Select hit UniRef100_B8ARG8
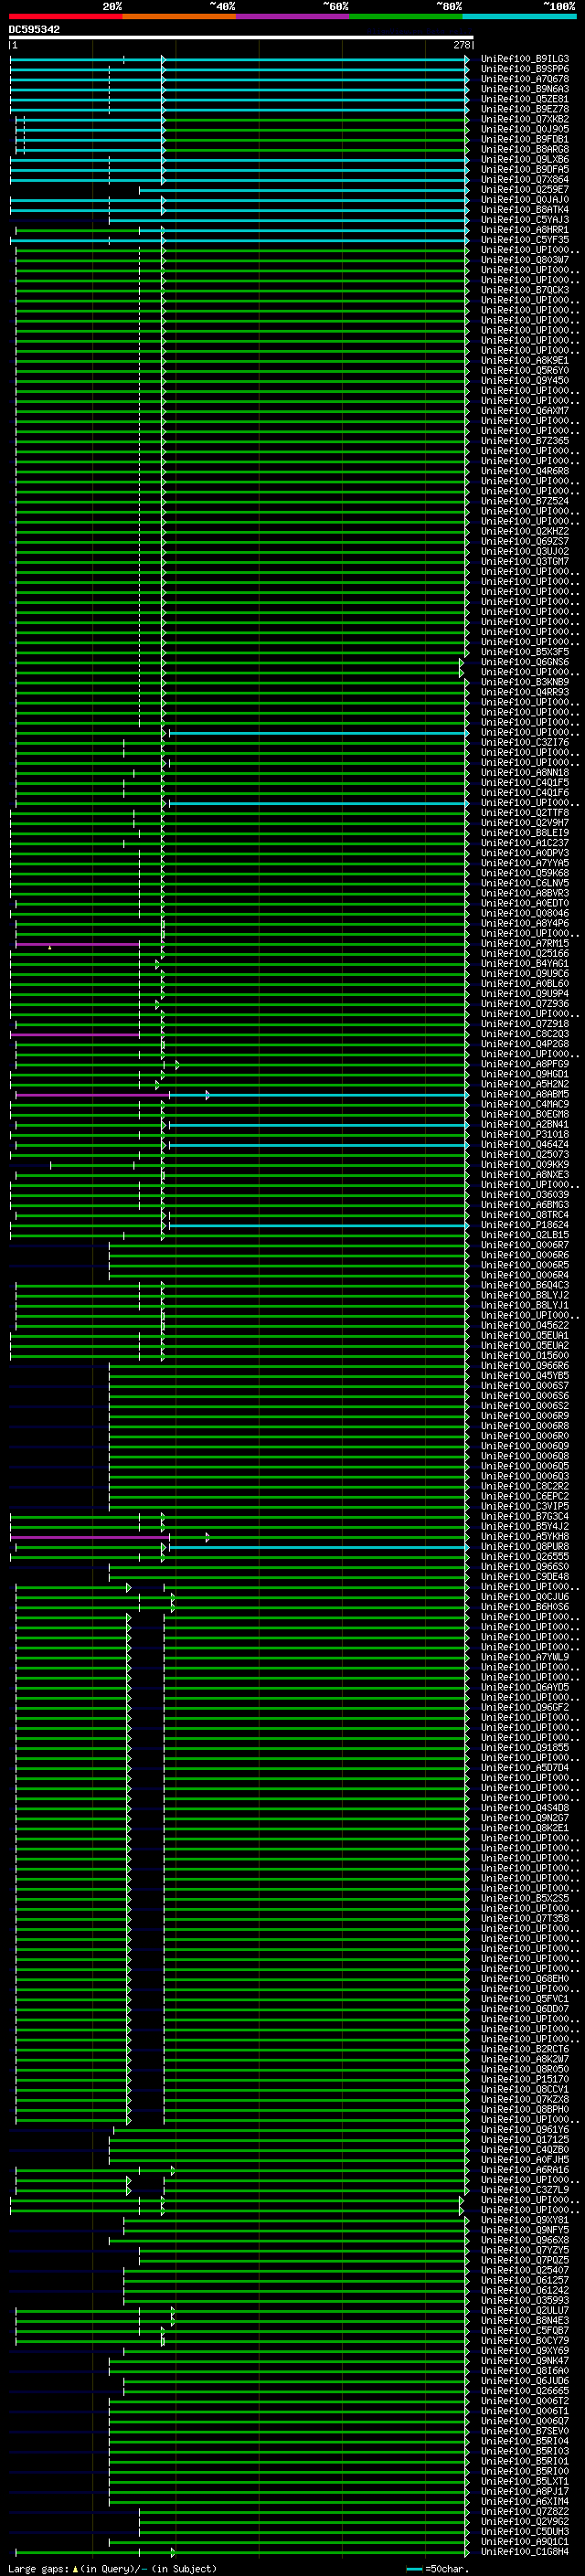Viewport: 585px width, 2576px height. pyautogui.click(x=525, y=149)
